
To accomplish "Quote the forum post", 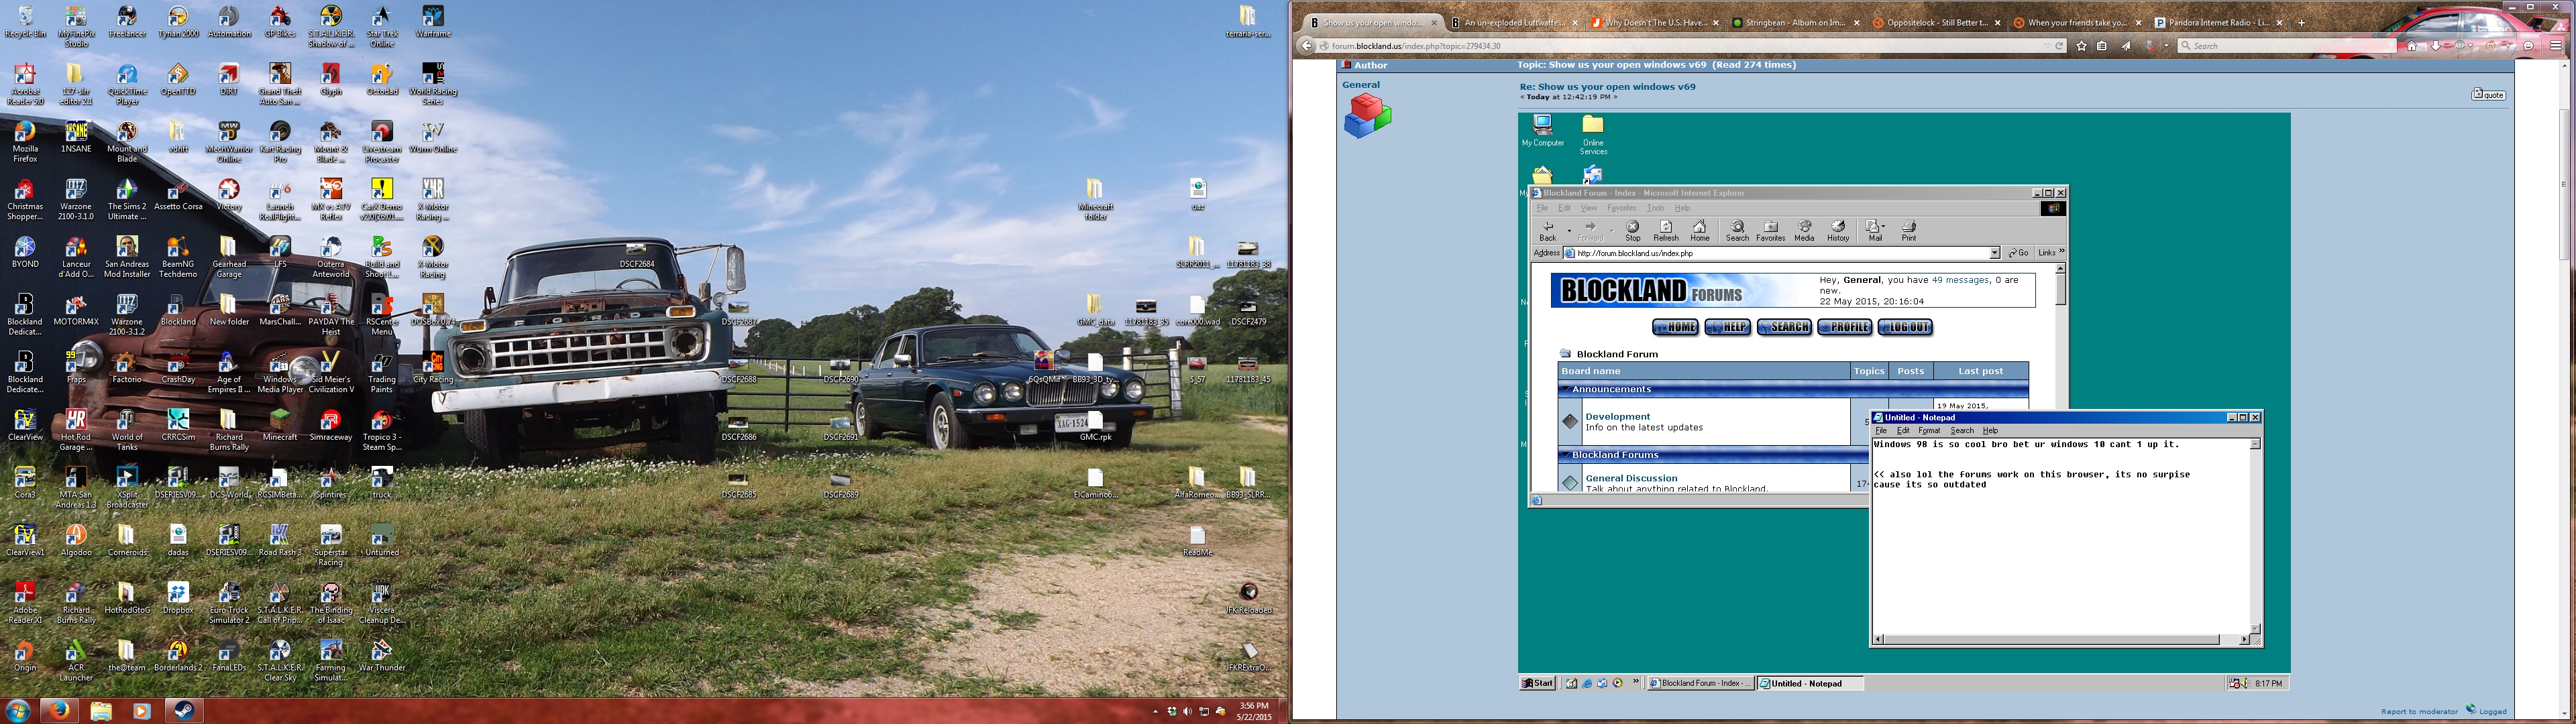I will coord(2488,94).
